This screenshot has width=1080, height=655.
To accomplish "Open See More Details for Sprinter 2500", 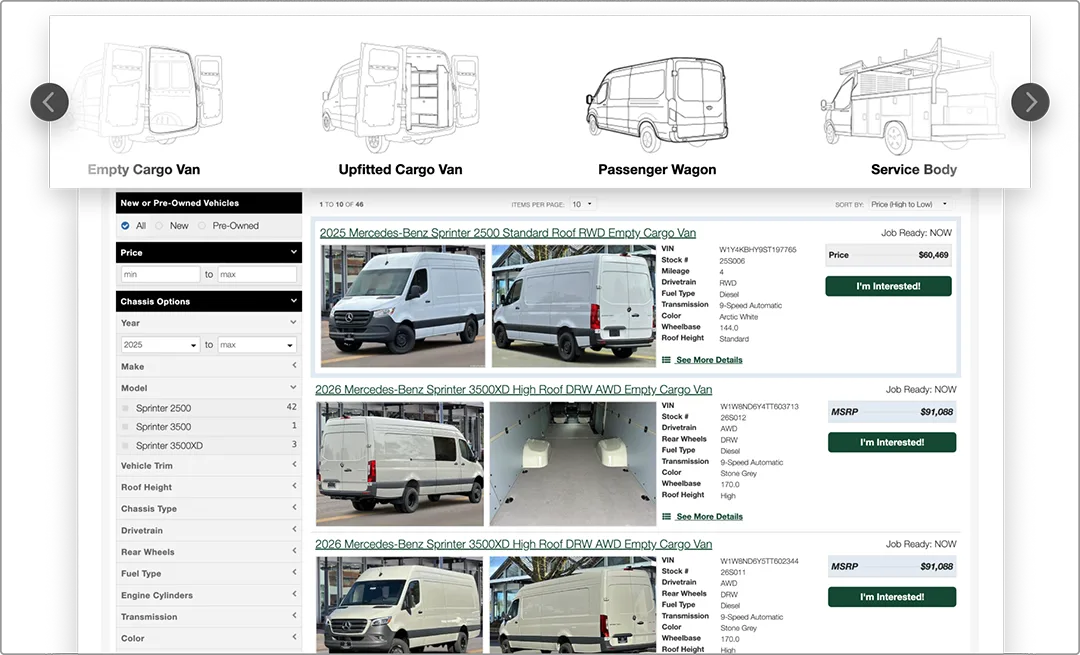I will pos(709,360).
